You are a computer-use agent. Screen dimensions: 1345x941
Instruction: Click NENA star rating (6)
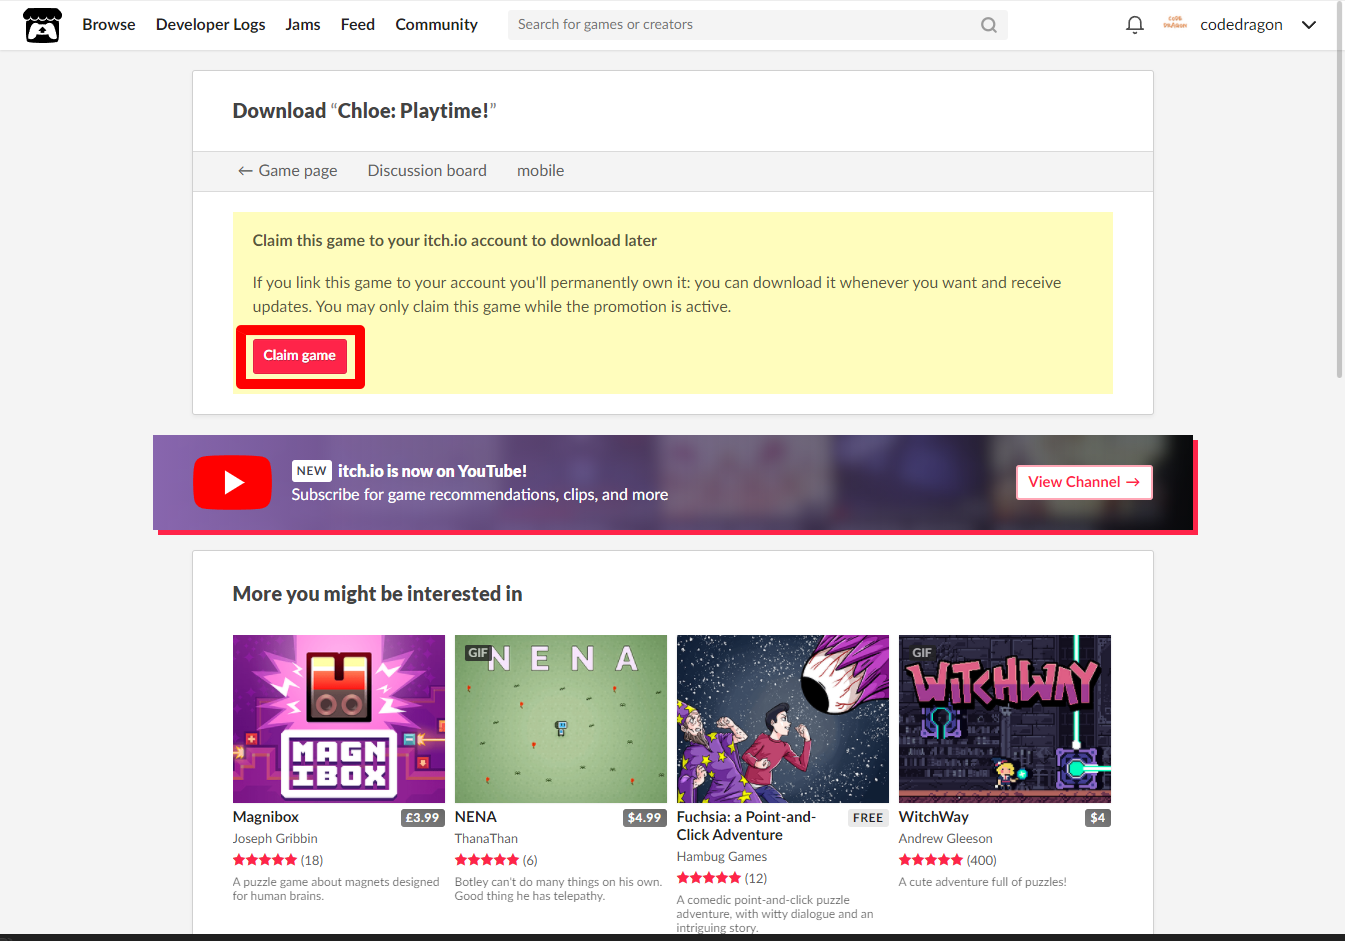(496, 860)
